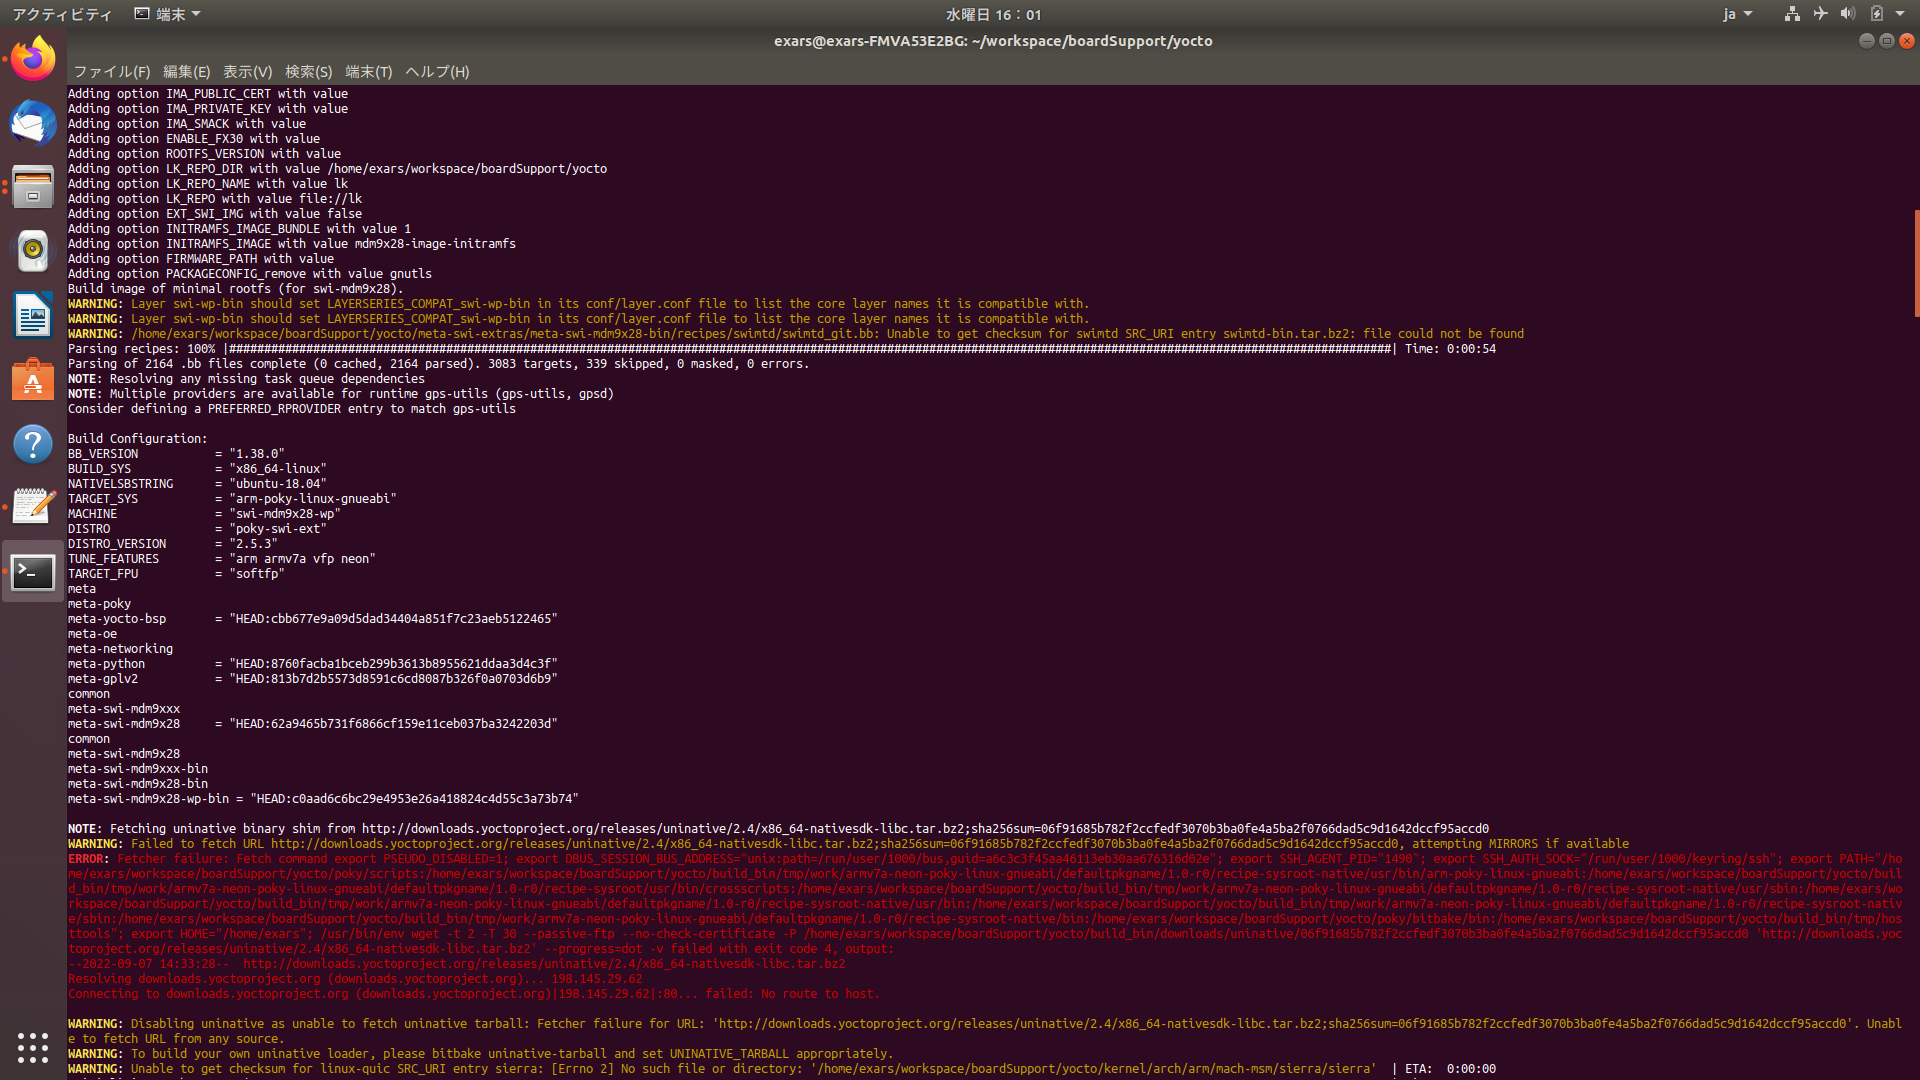Expand the 端末 app menu dropdown
Viewport: 1920px width, 1080px height.
(168, 14)
